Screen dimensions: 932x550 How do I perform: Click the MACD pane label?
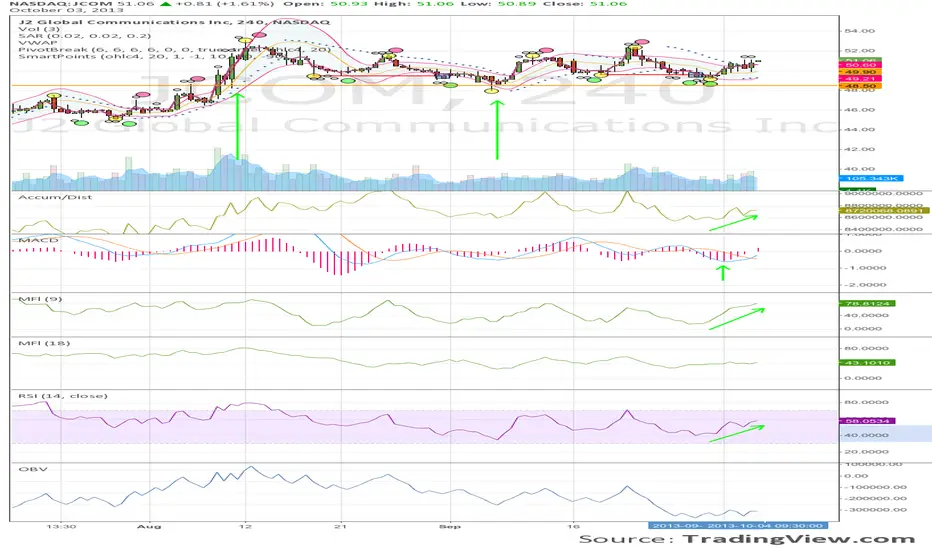(x=38, y=240)
